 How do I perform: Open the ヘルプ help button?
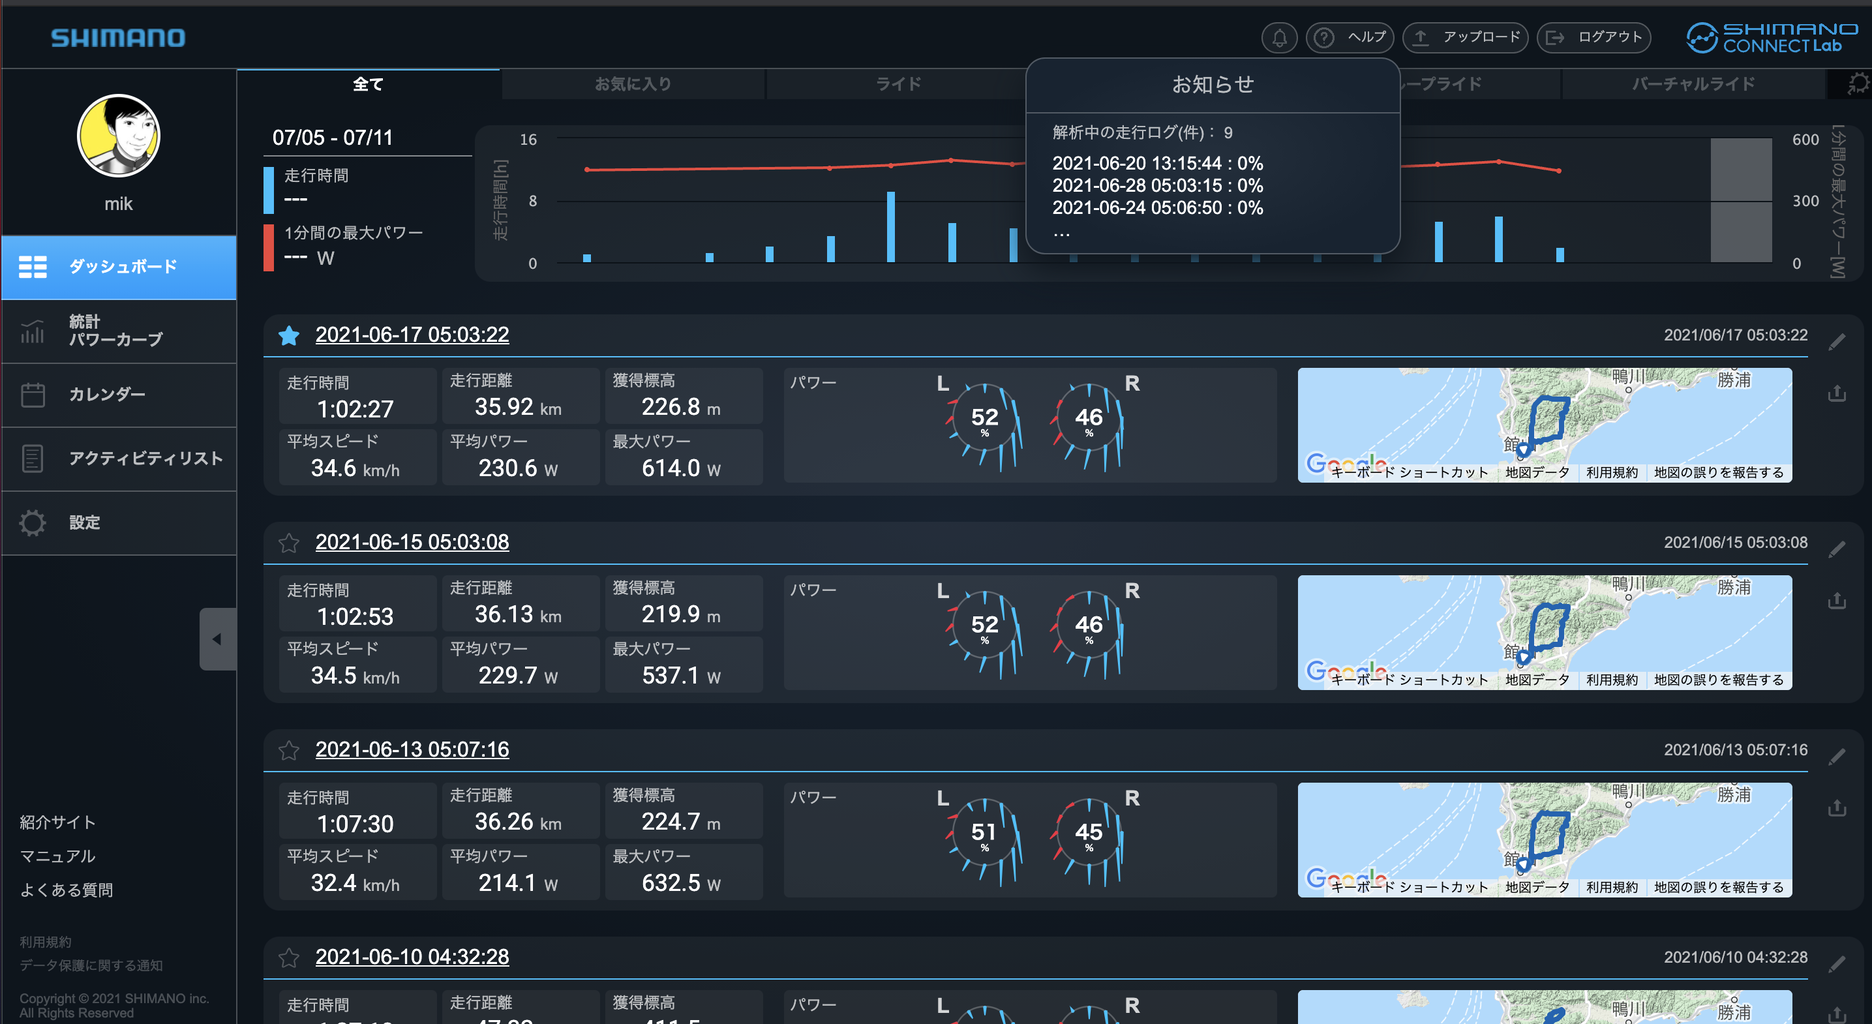tap(1351, 38)
